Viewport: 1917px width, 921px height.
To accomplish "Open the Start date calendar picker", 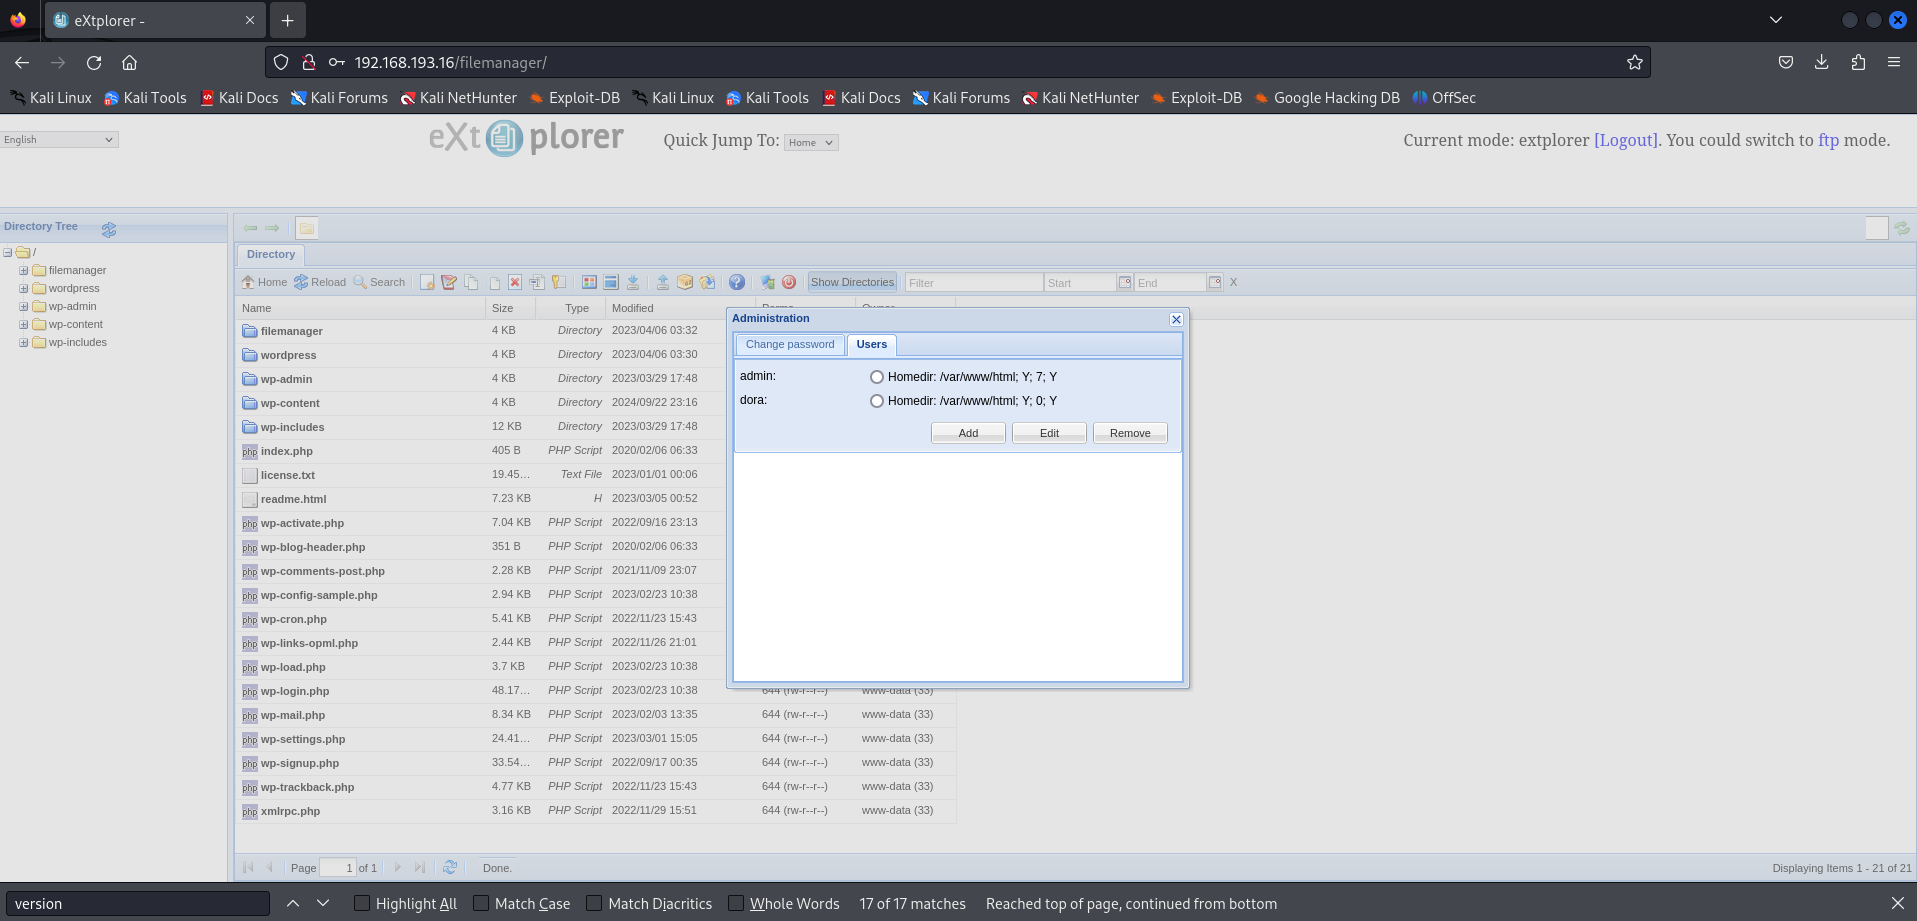I will coord(1125,282).
